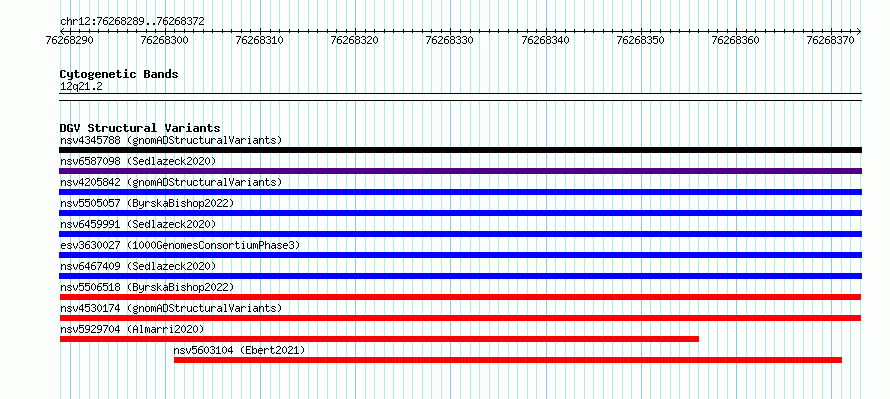Click label nsv4530174 (gnomADStructuralVariants)
The image size is (890, 399).
171,308
